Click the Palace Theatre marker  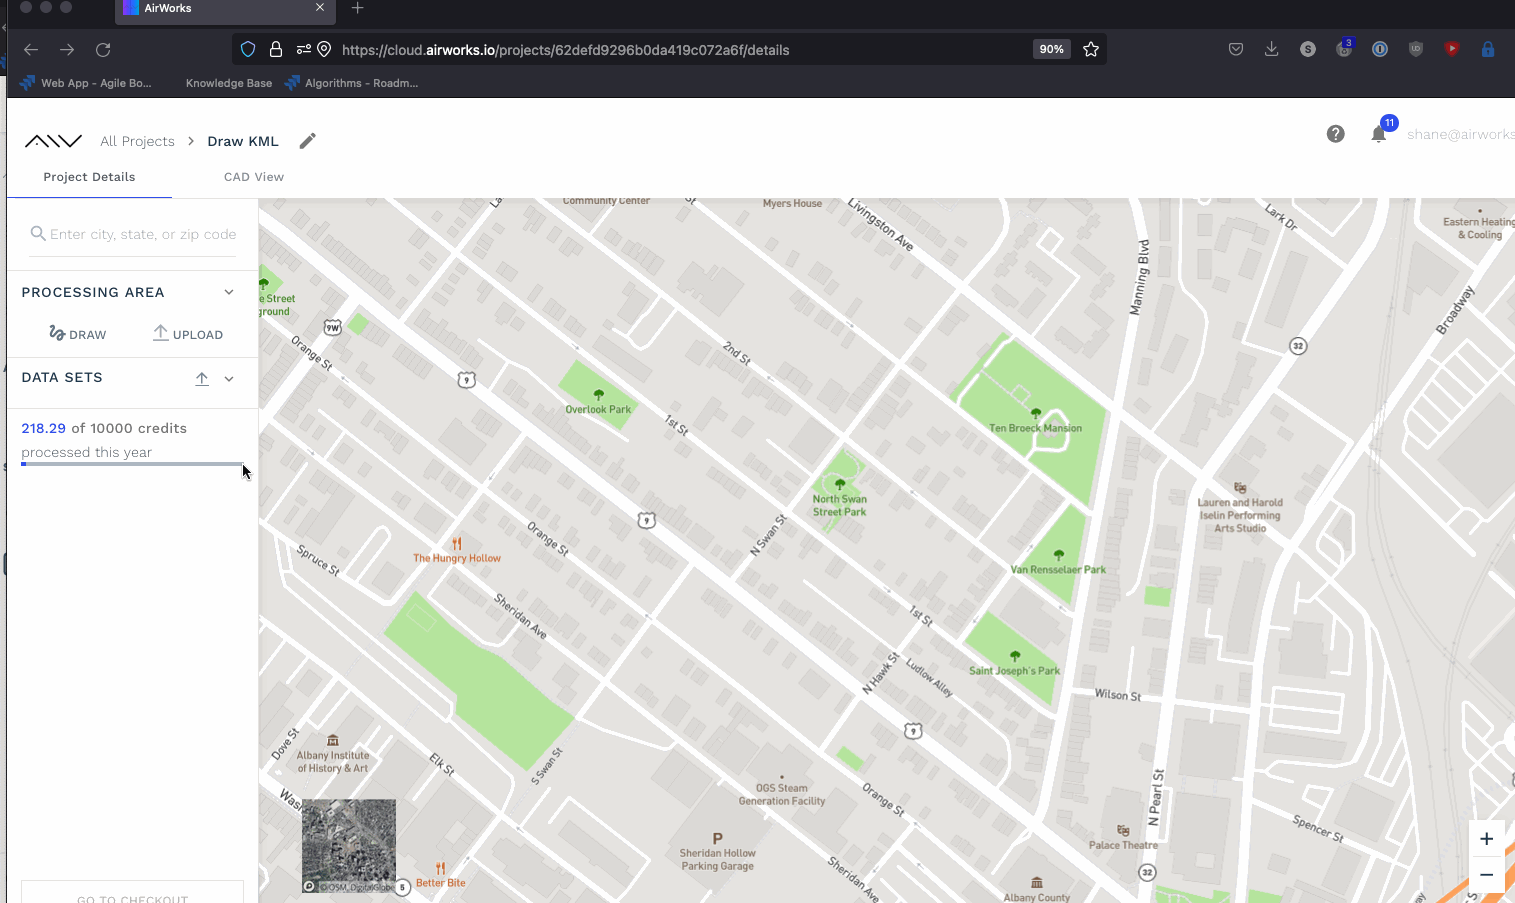tap(1123, 831)
